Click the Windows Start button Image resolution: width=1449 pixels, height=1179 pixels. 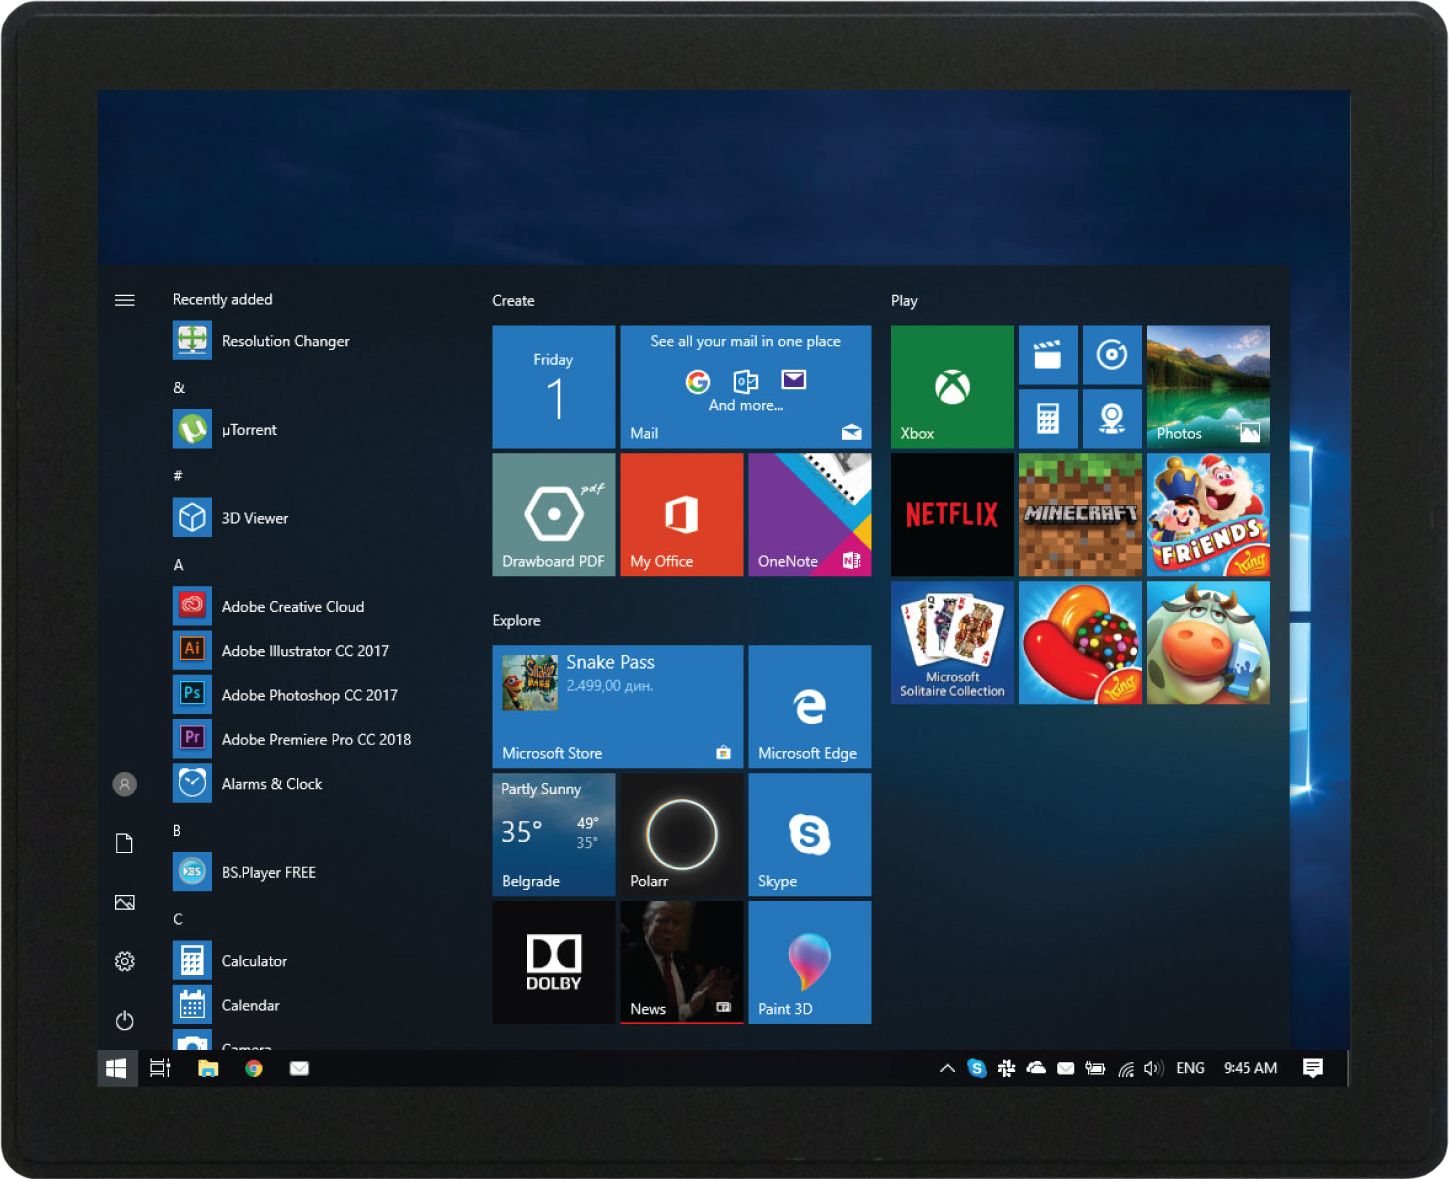click(116, 1068)
